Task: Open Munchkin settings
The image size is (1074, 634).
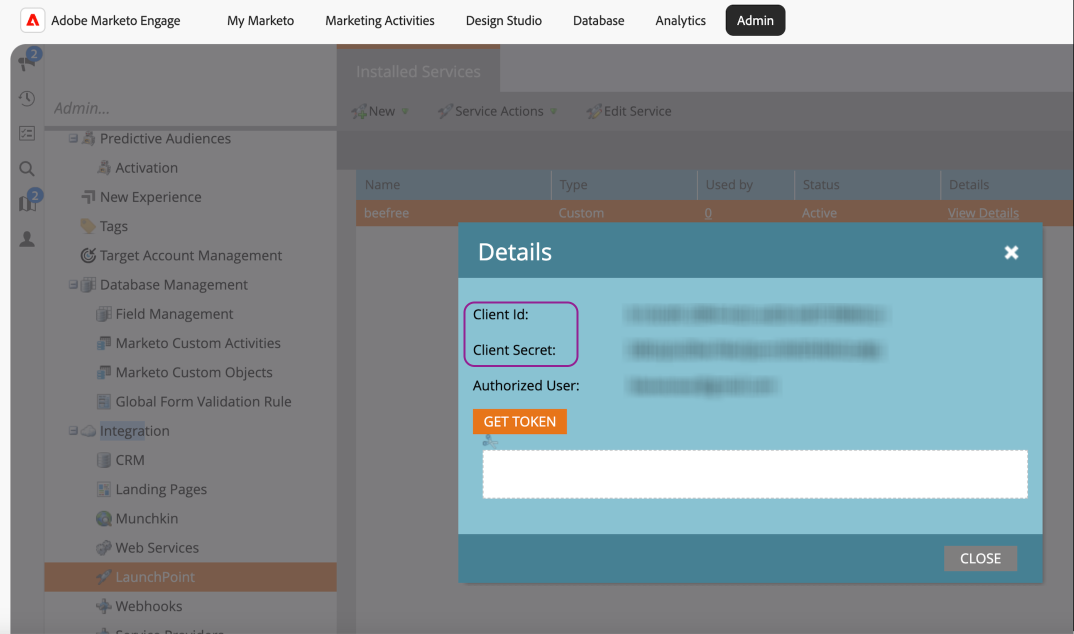Action: click(147, 519)
